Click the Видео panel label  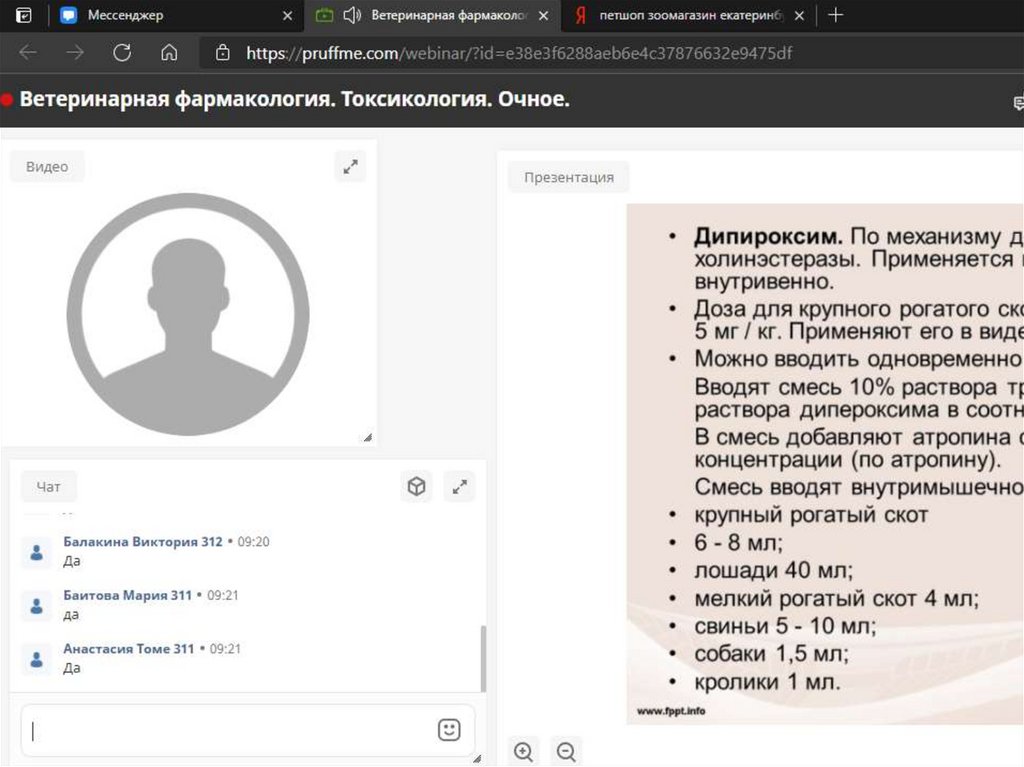[47, 167]
